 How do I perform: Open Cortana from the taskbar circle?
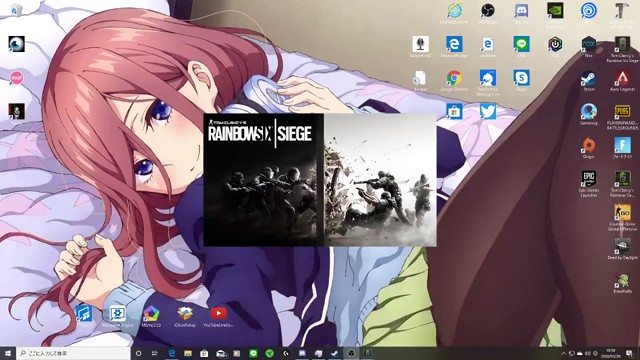tap(138, 353)
